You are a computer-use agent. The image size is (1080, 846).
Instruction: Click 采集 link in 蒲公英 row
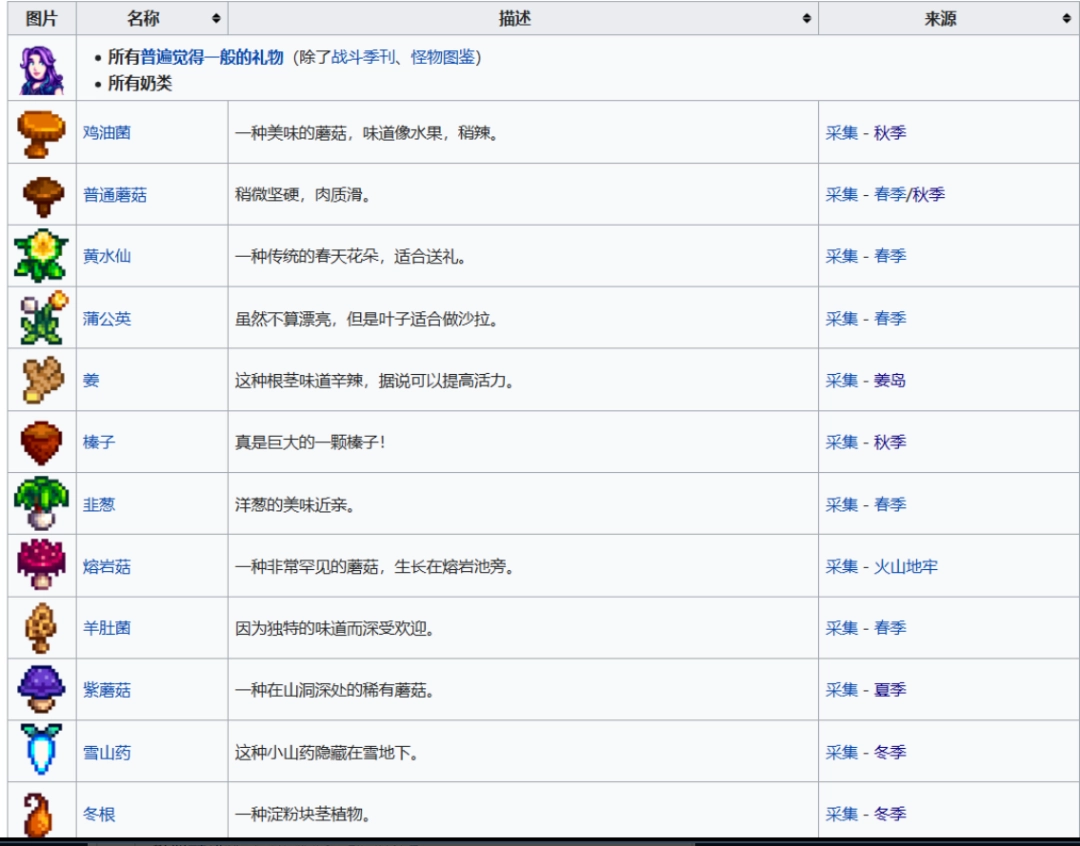tap(842, 318)
